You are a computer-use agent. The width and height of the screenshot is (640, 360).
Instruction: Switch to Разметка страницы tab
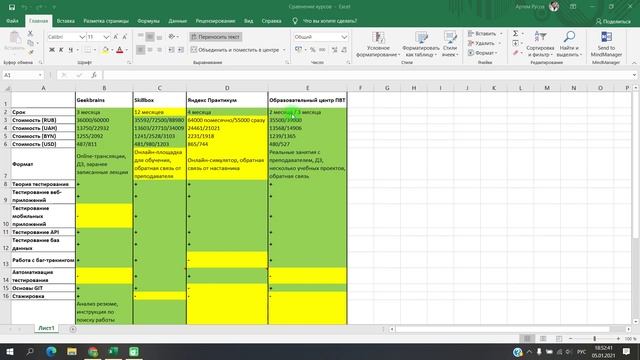106,21
